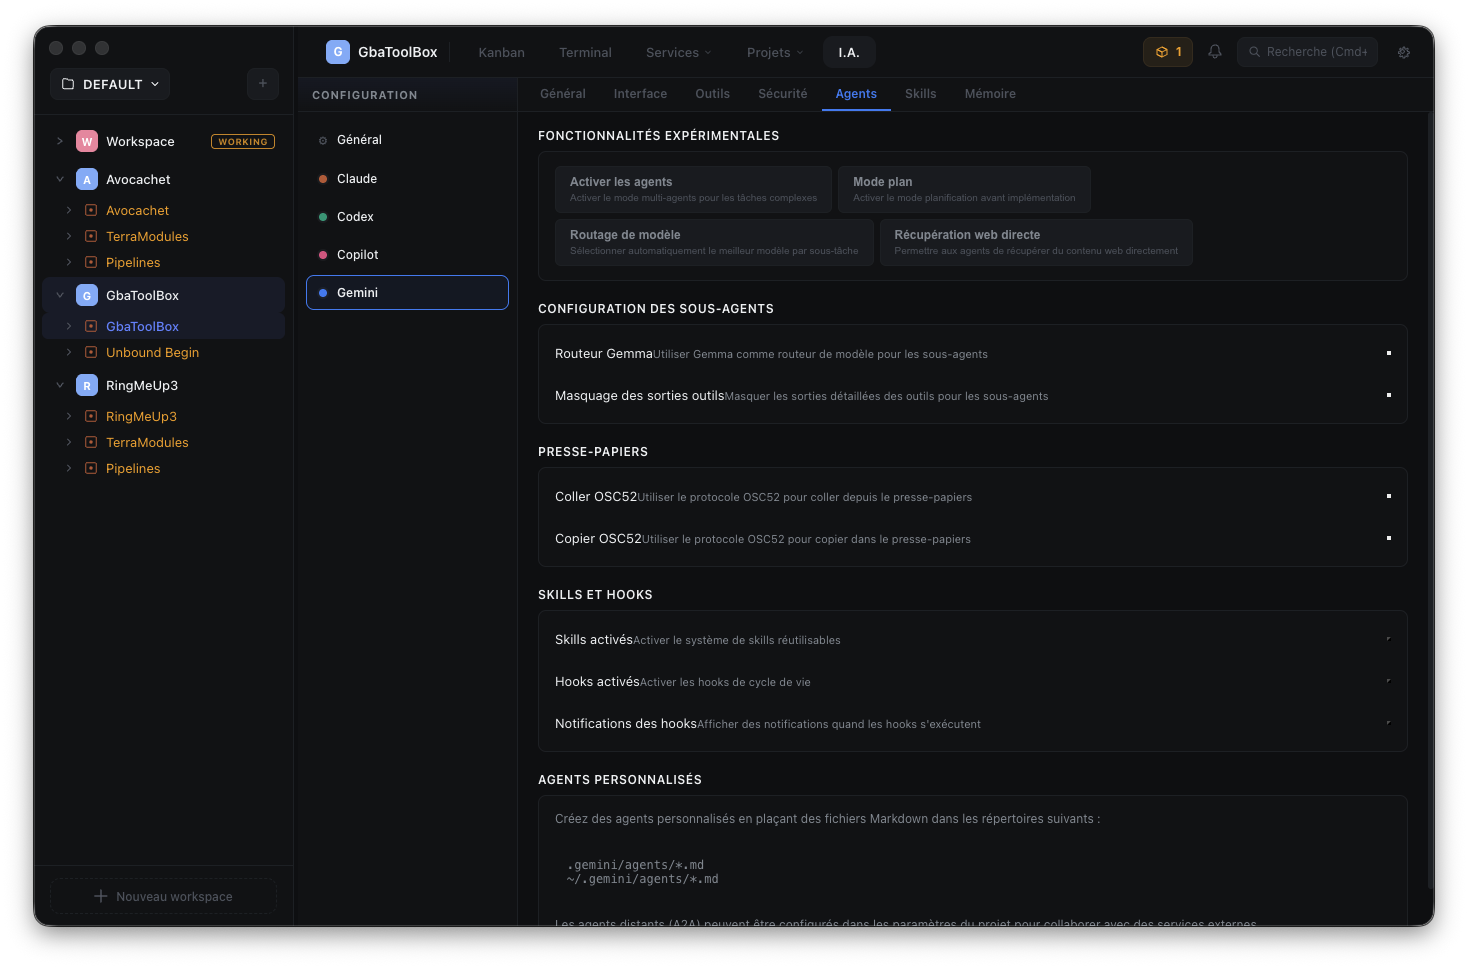The height and width of the screenshot is (968, 1468).
Task: Open the DEFAULT workspace dropdown
Action: point(110,84)
